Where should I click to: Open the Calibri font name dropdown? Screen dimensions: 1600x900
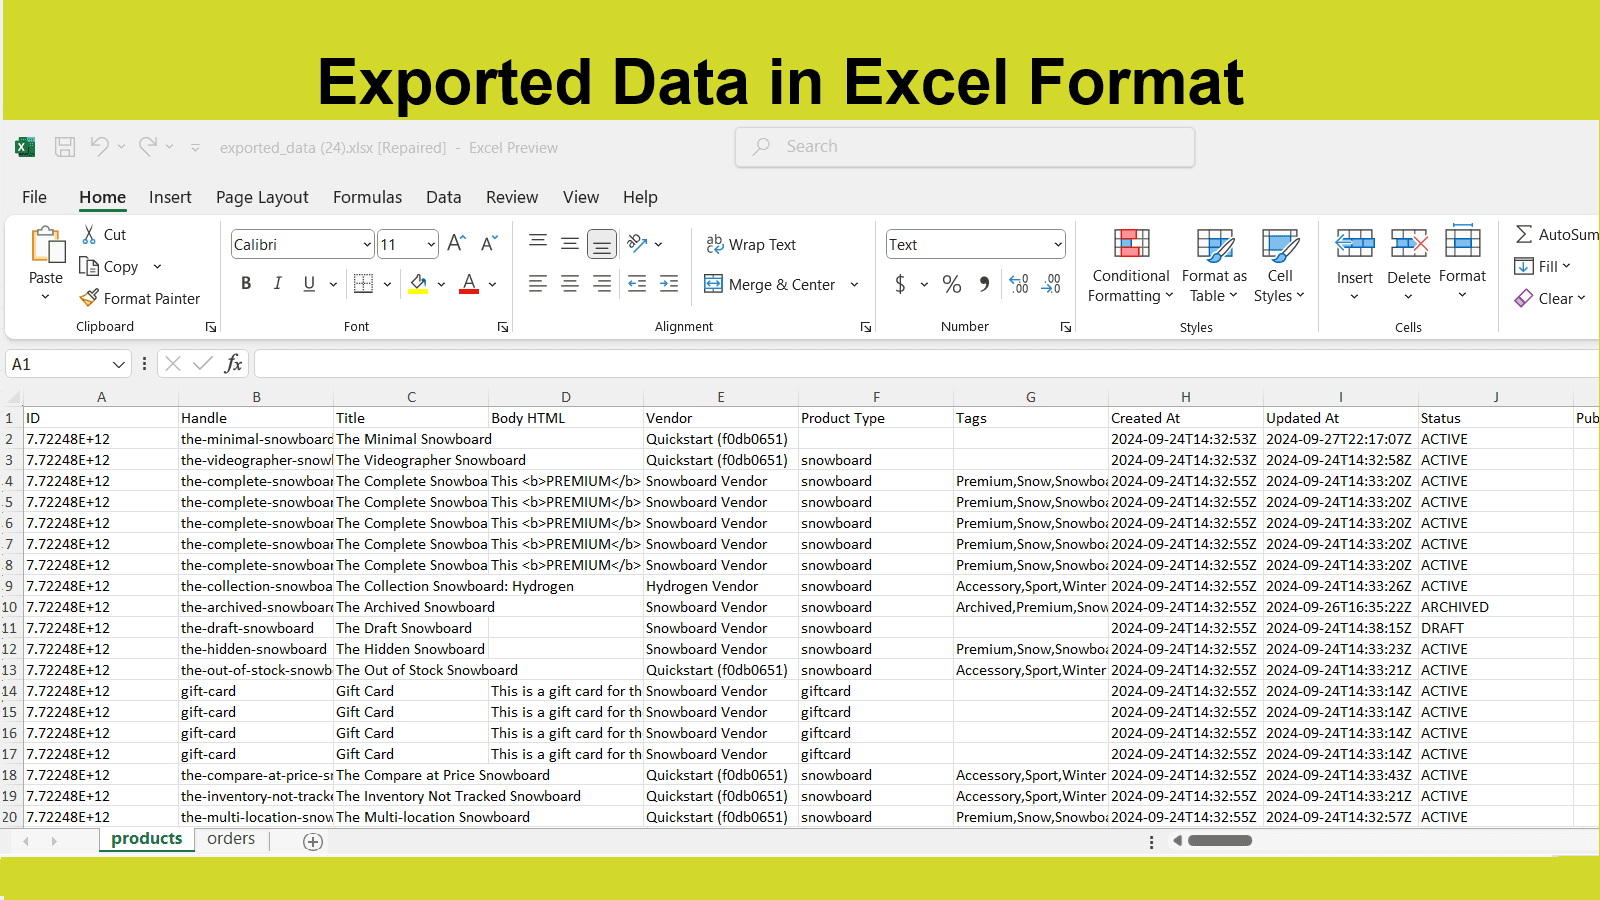(x=367, y=245)
